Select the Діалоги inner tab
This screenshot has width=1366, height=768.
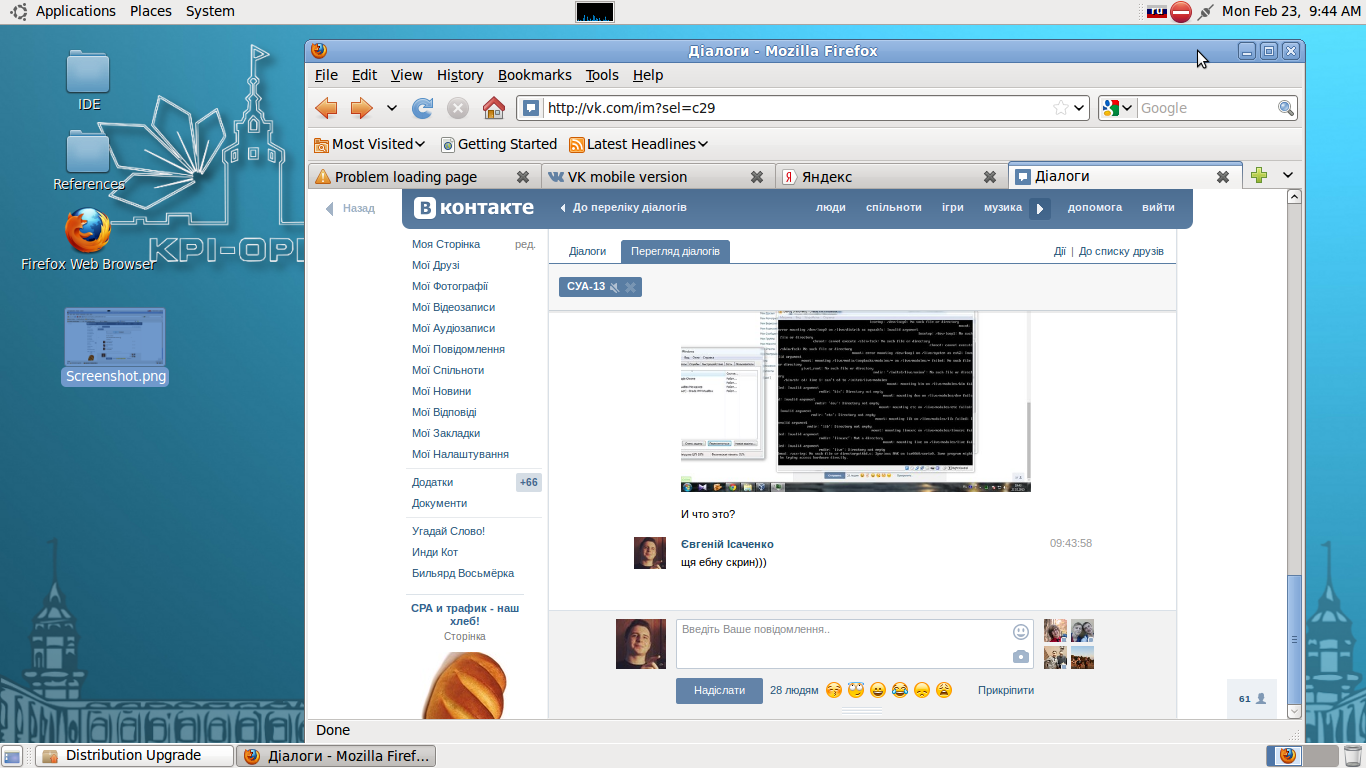point(587,252)
